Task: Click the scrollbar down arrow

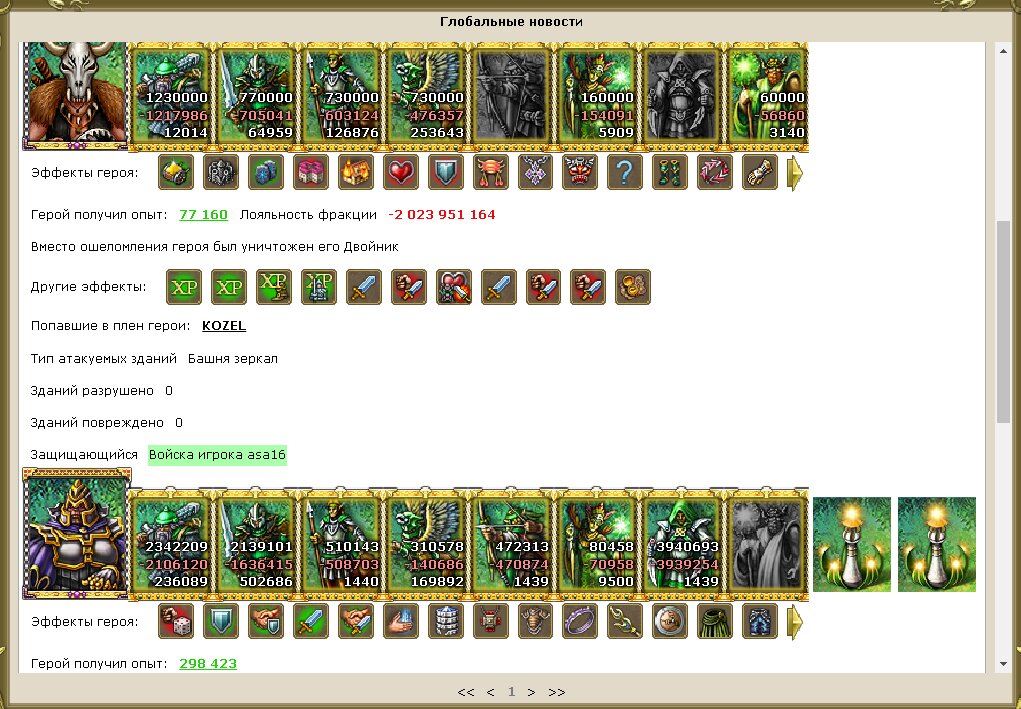Action: 1003,664
